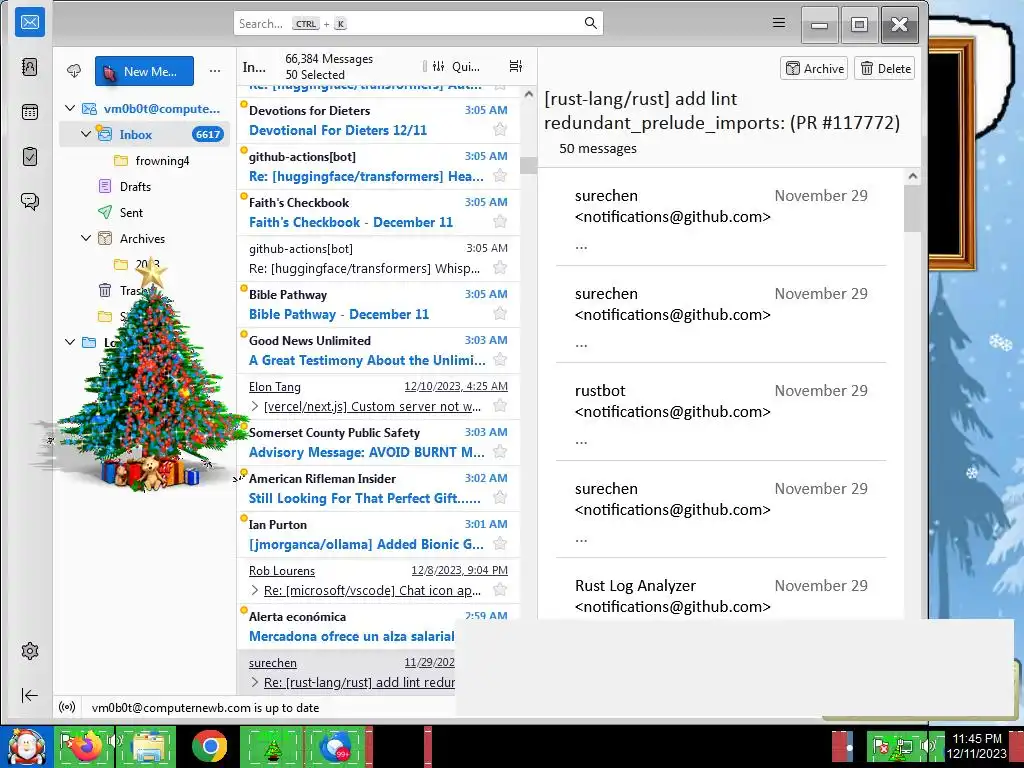Collapse the Local Folders tree chevron
This screenshot has height=768, width=1024.
71,342
